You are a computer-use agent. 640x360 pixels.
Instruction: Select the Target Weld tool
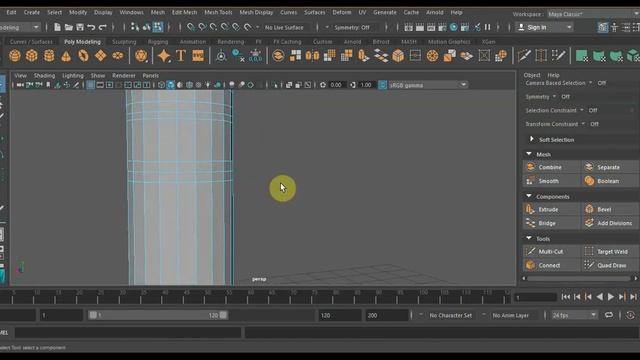(x=609, y=251)
